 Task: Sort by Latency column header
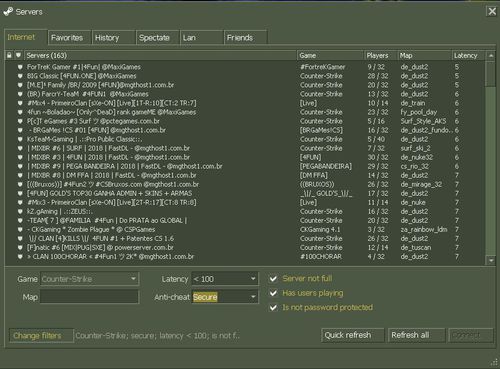468,55
